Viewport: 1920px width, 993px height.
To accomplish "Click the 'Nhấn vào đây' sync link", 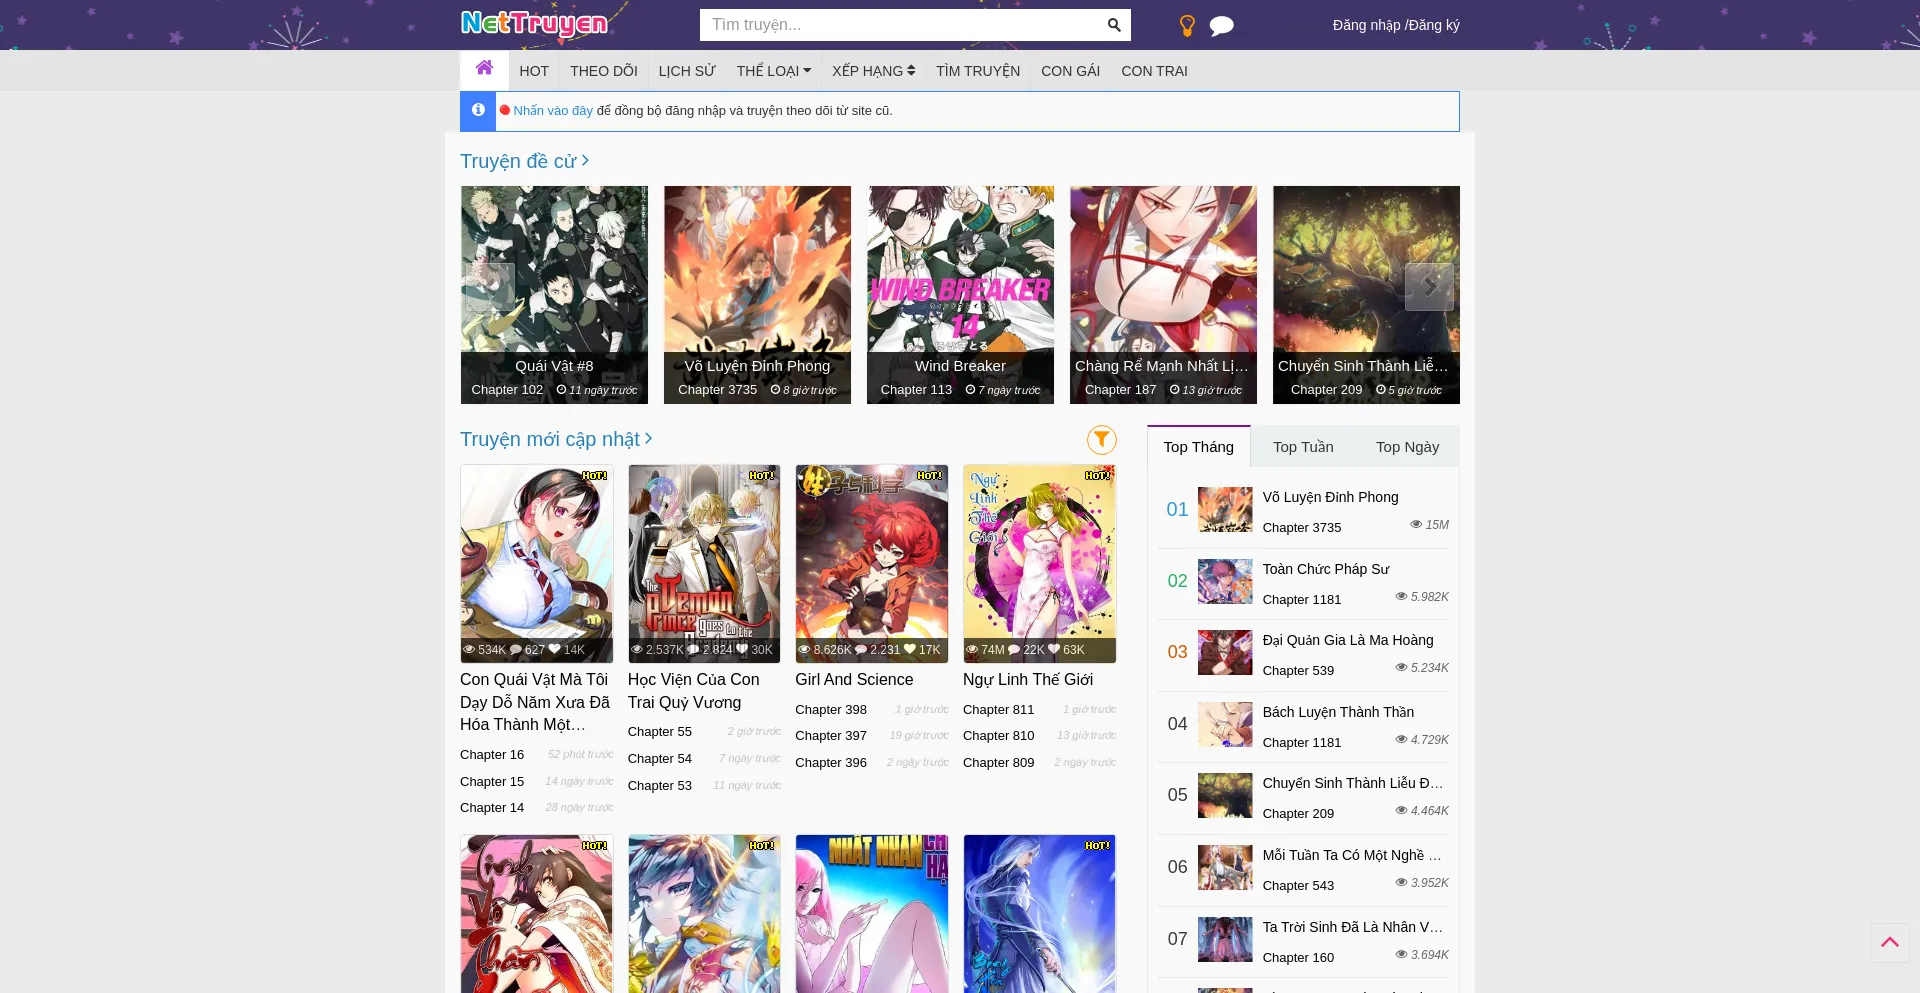I will point(553,111).
